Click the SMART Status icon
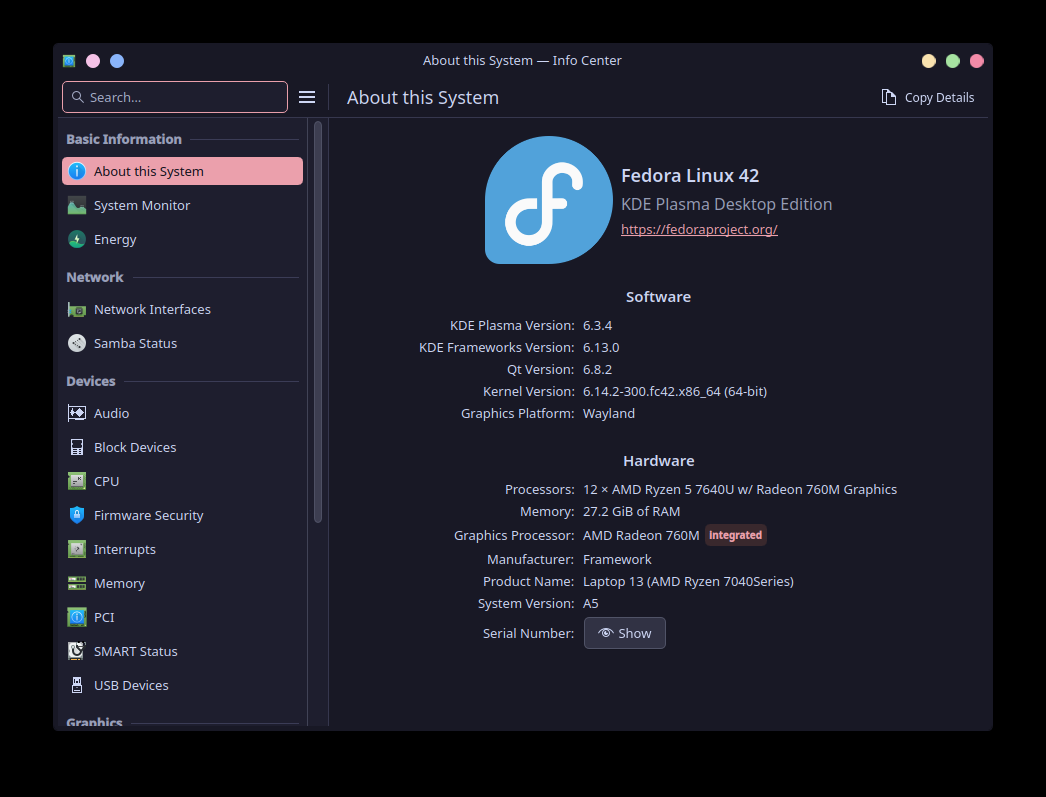 coord(77,651)
